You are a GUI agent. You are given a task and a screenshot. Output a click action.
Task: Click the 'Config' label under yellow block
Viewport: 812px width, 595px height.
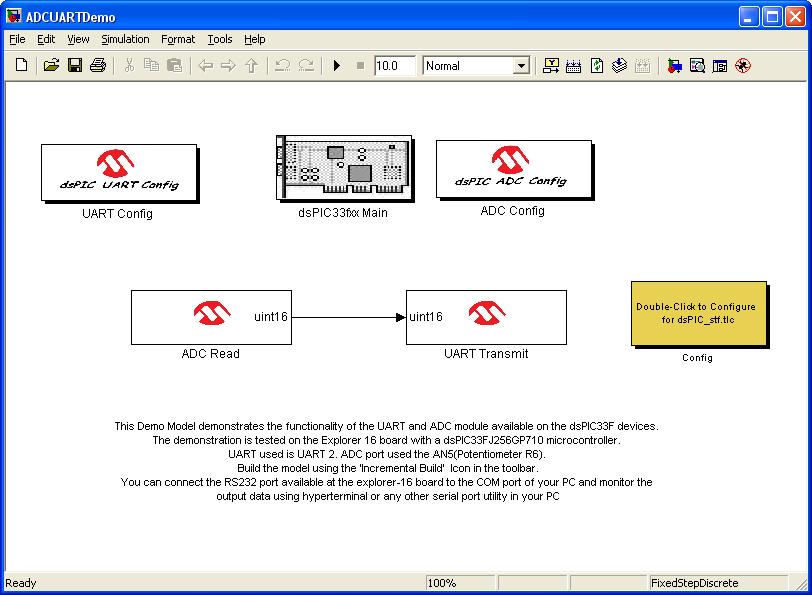click(x=697, y=358)
